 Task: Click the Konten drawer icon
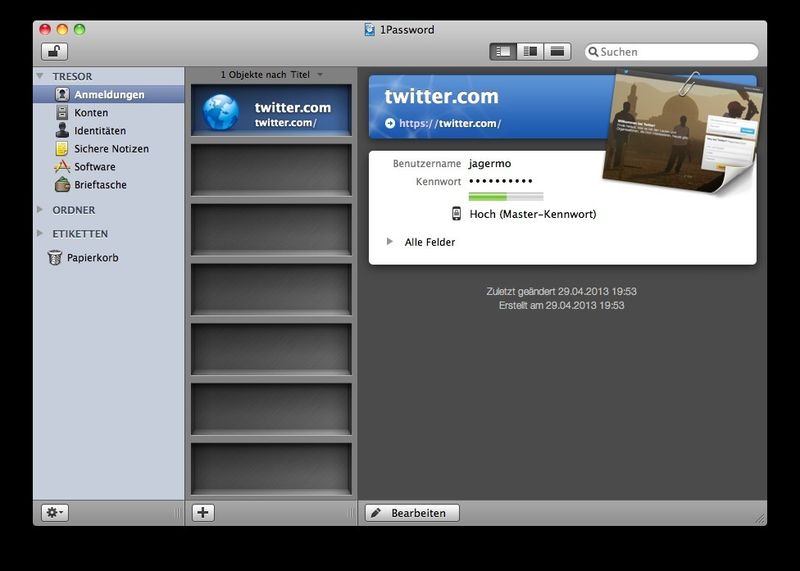[x=62, y=112]
